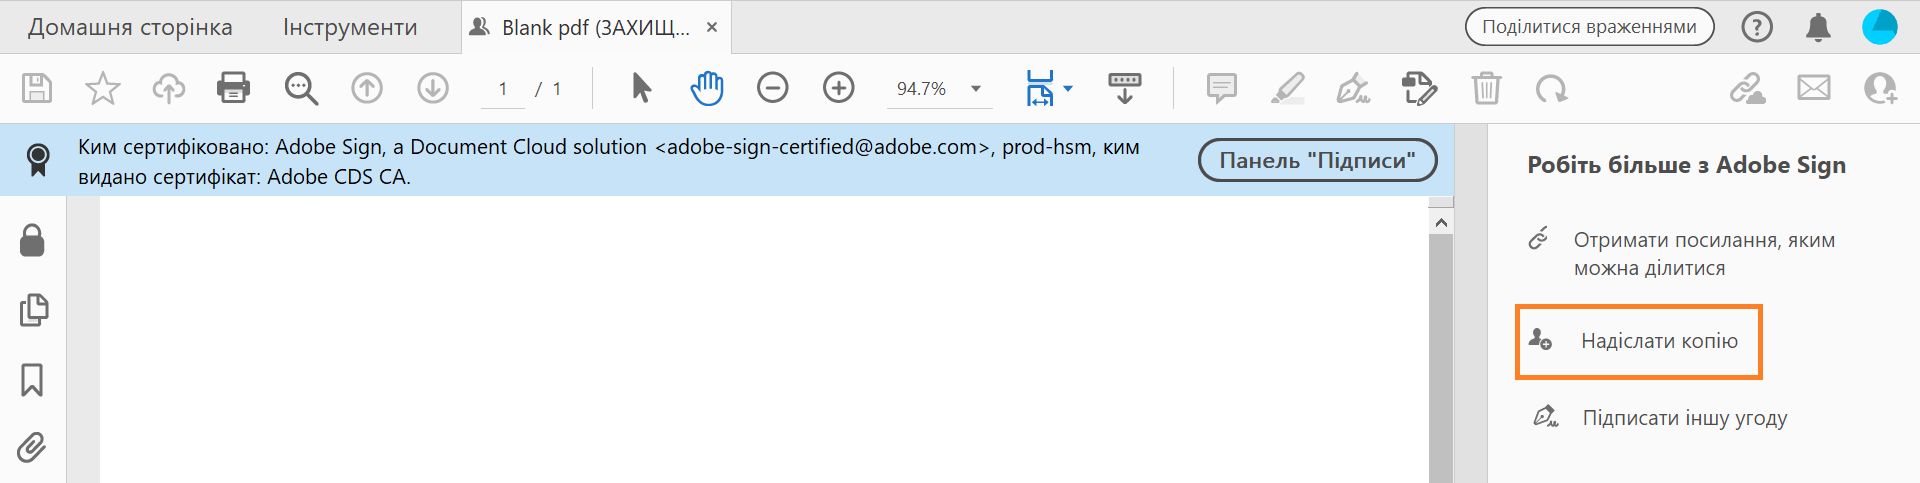Image resolution: width=1920 pixels, height=483 pixels.
Task: Close the Blank pdf document tab
Action: click(x=712, y=27)
